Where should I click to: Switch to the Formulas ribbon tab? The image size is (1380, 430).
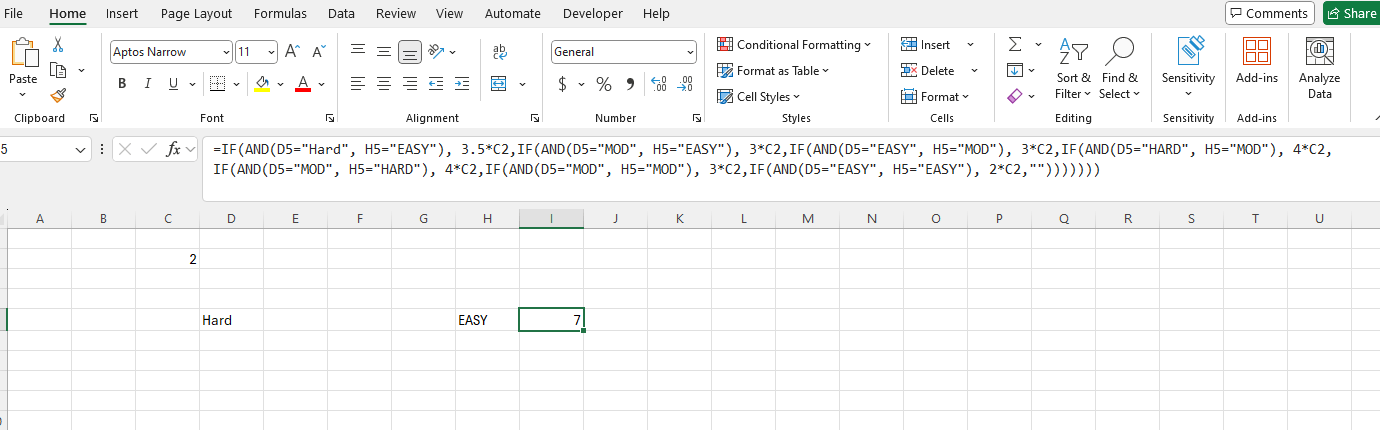tap(280, 14)
